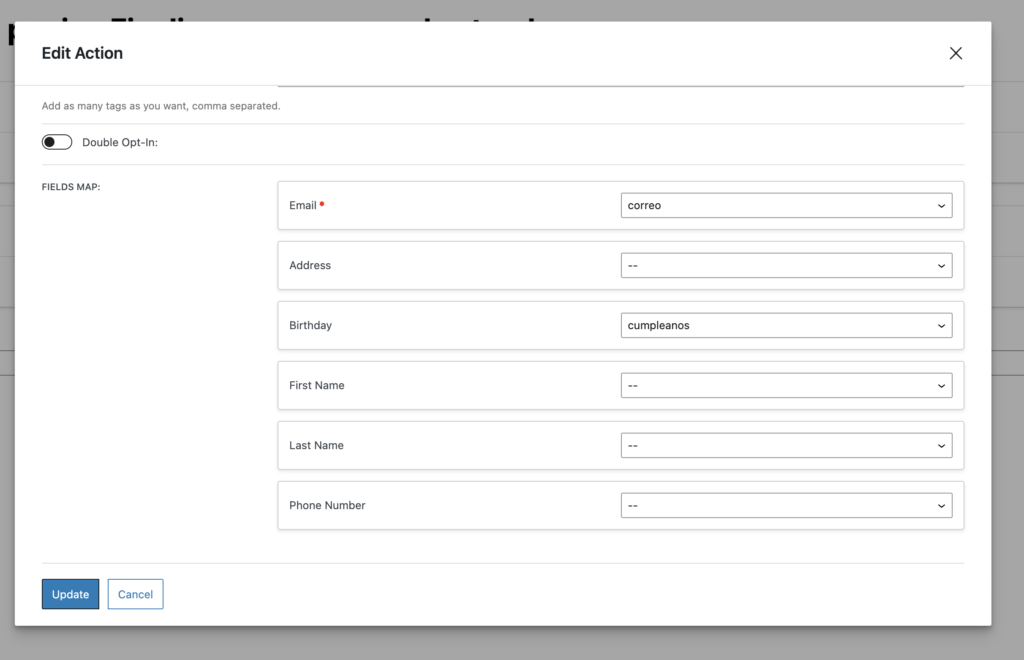Expand the Phone Number mapping dropdown

[786, 505]
